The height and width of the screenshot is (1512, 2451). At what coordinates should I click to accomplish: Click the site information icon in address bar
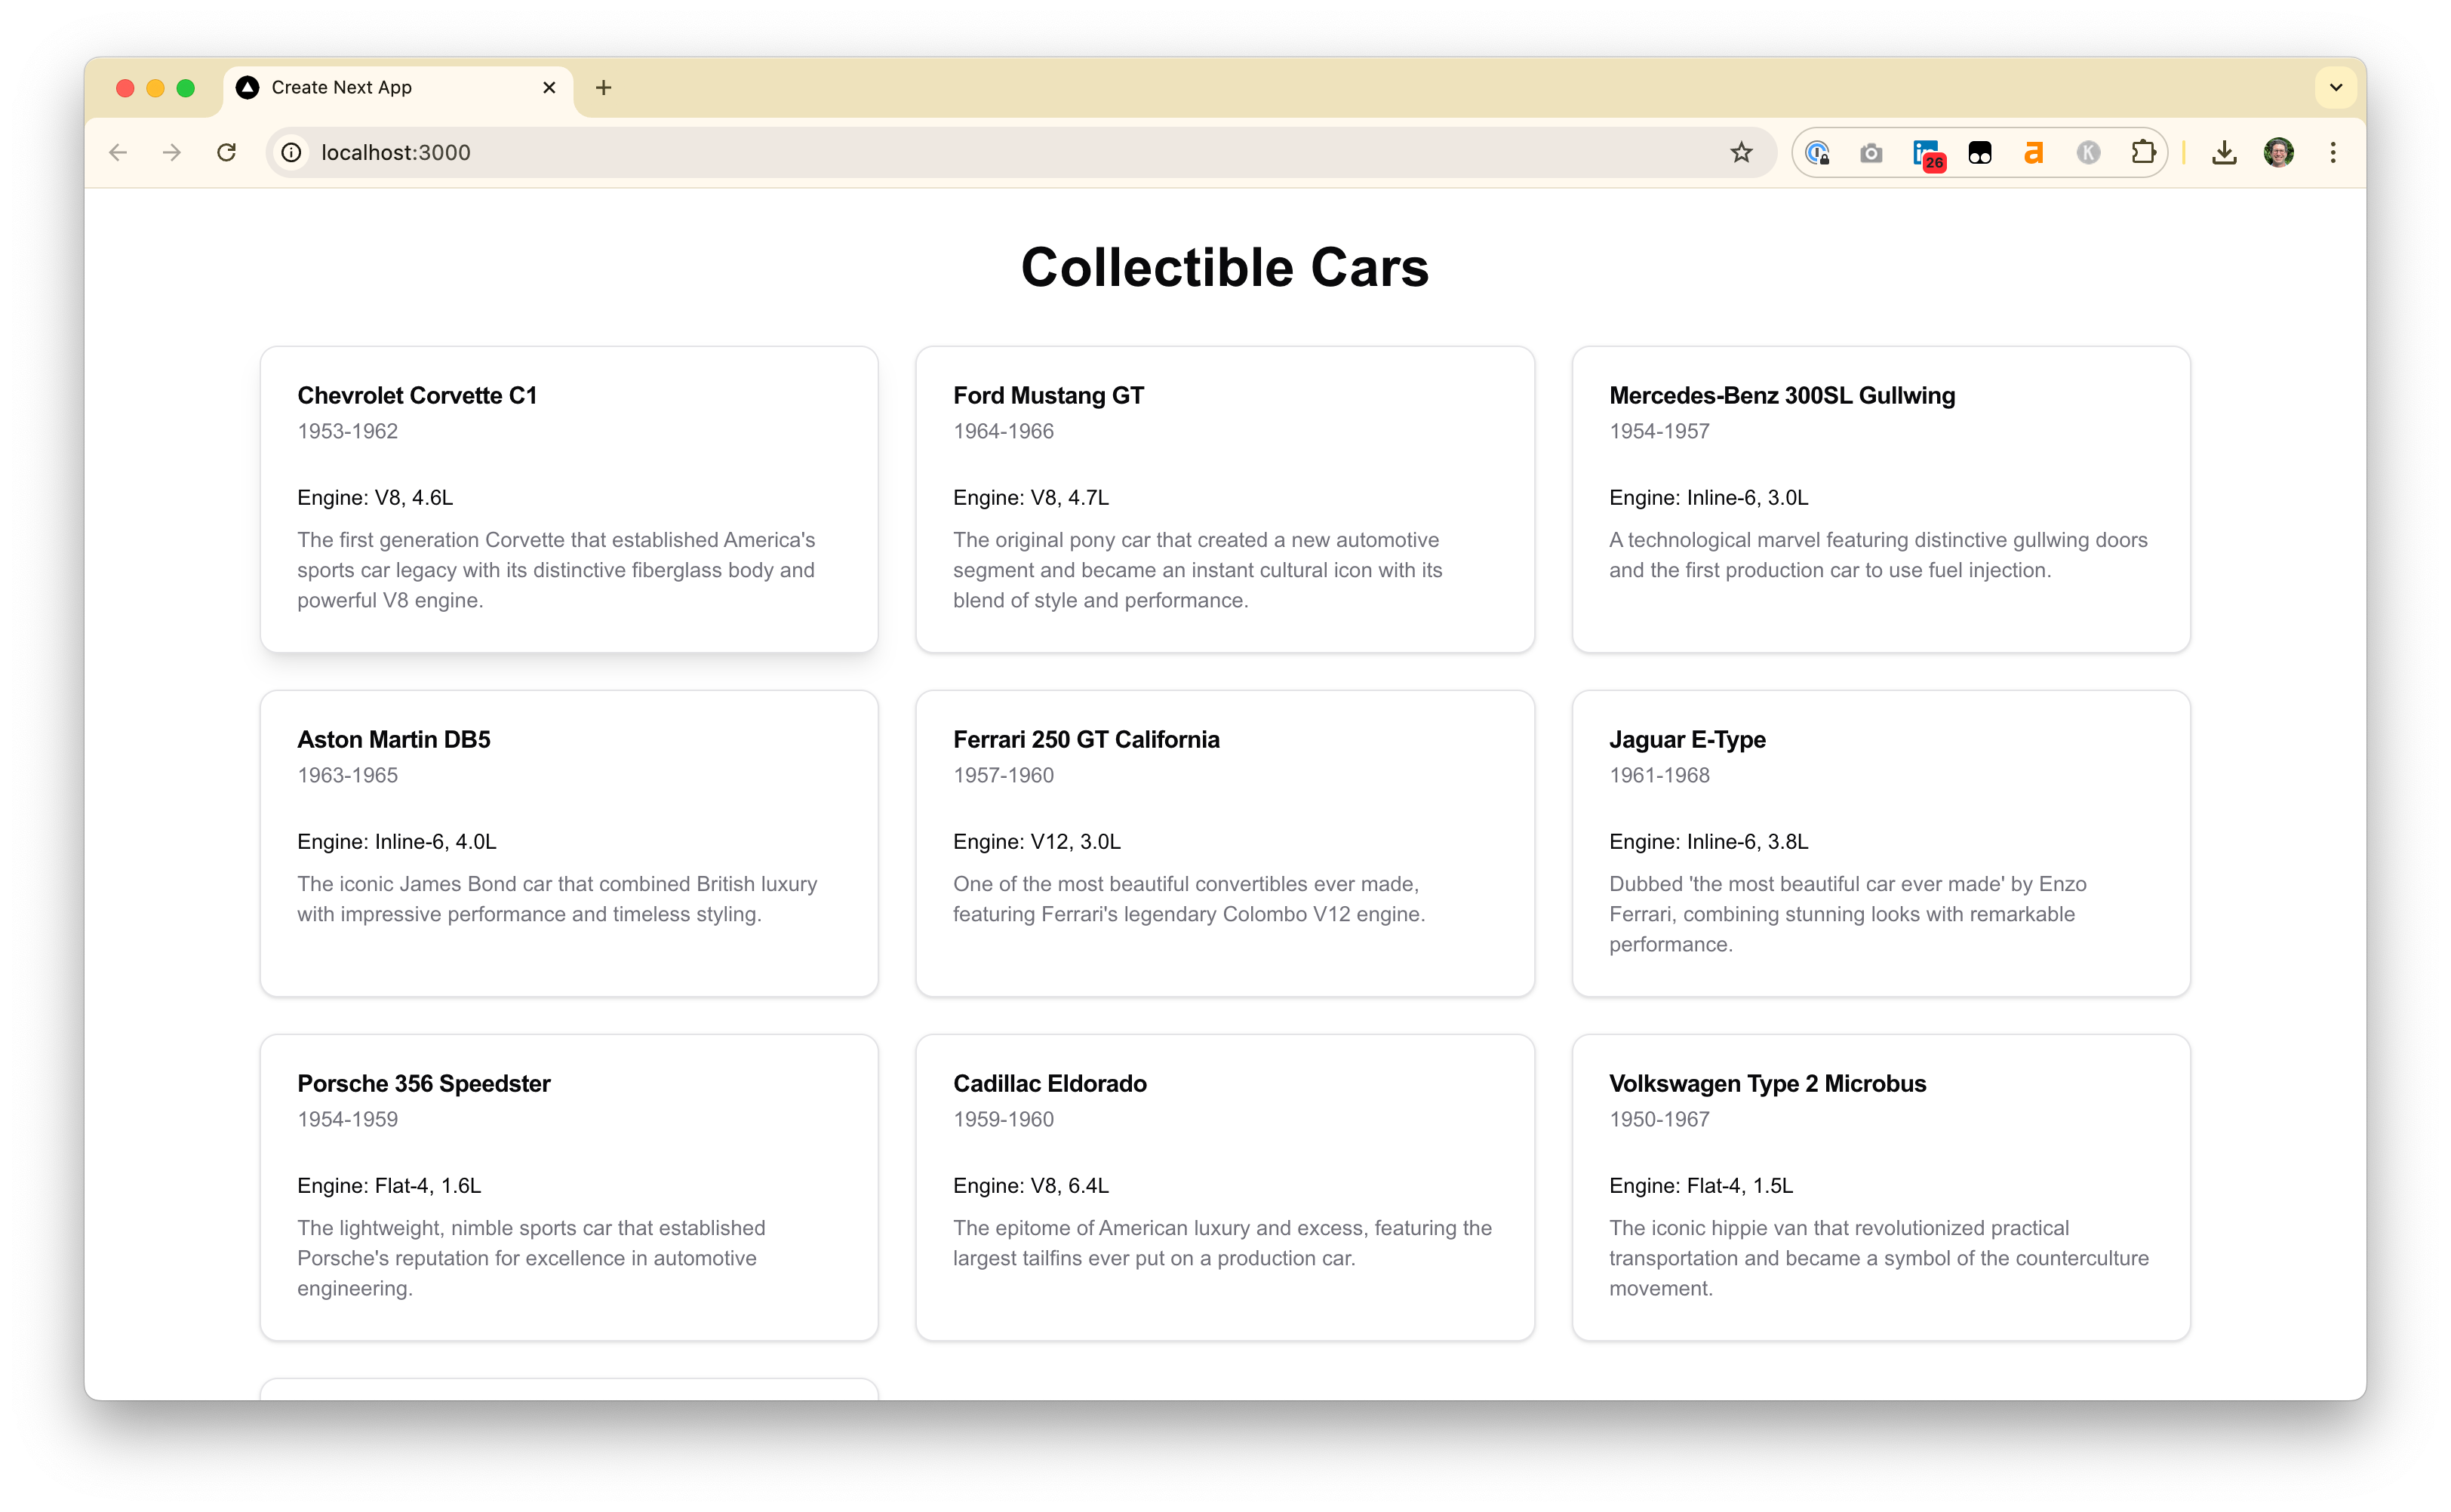click(291, 152)
